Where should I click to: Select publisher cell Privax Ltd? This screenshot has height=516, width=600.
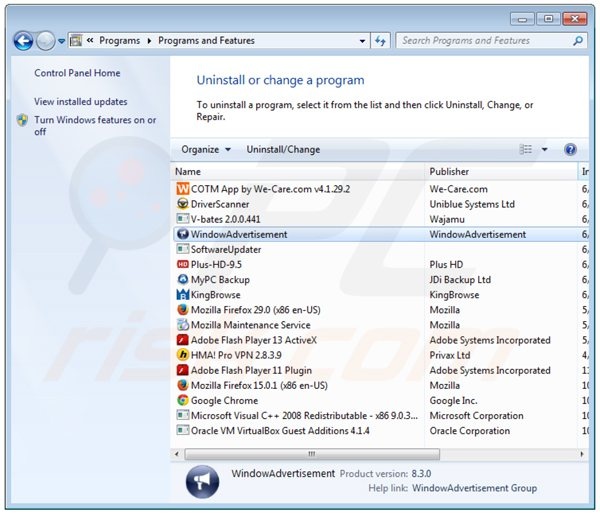tap(450, 355)
